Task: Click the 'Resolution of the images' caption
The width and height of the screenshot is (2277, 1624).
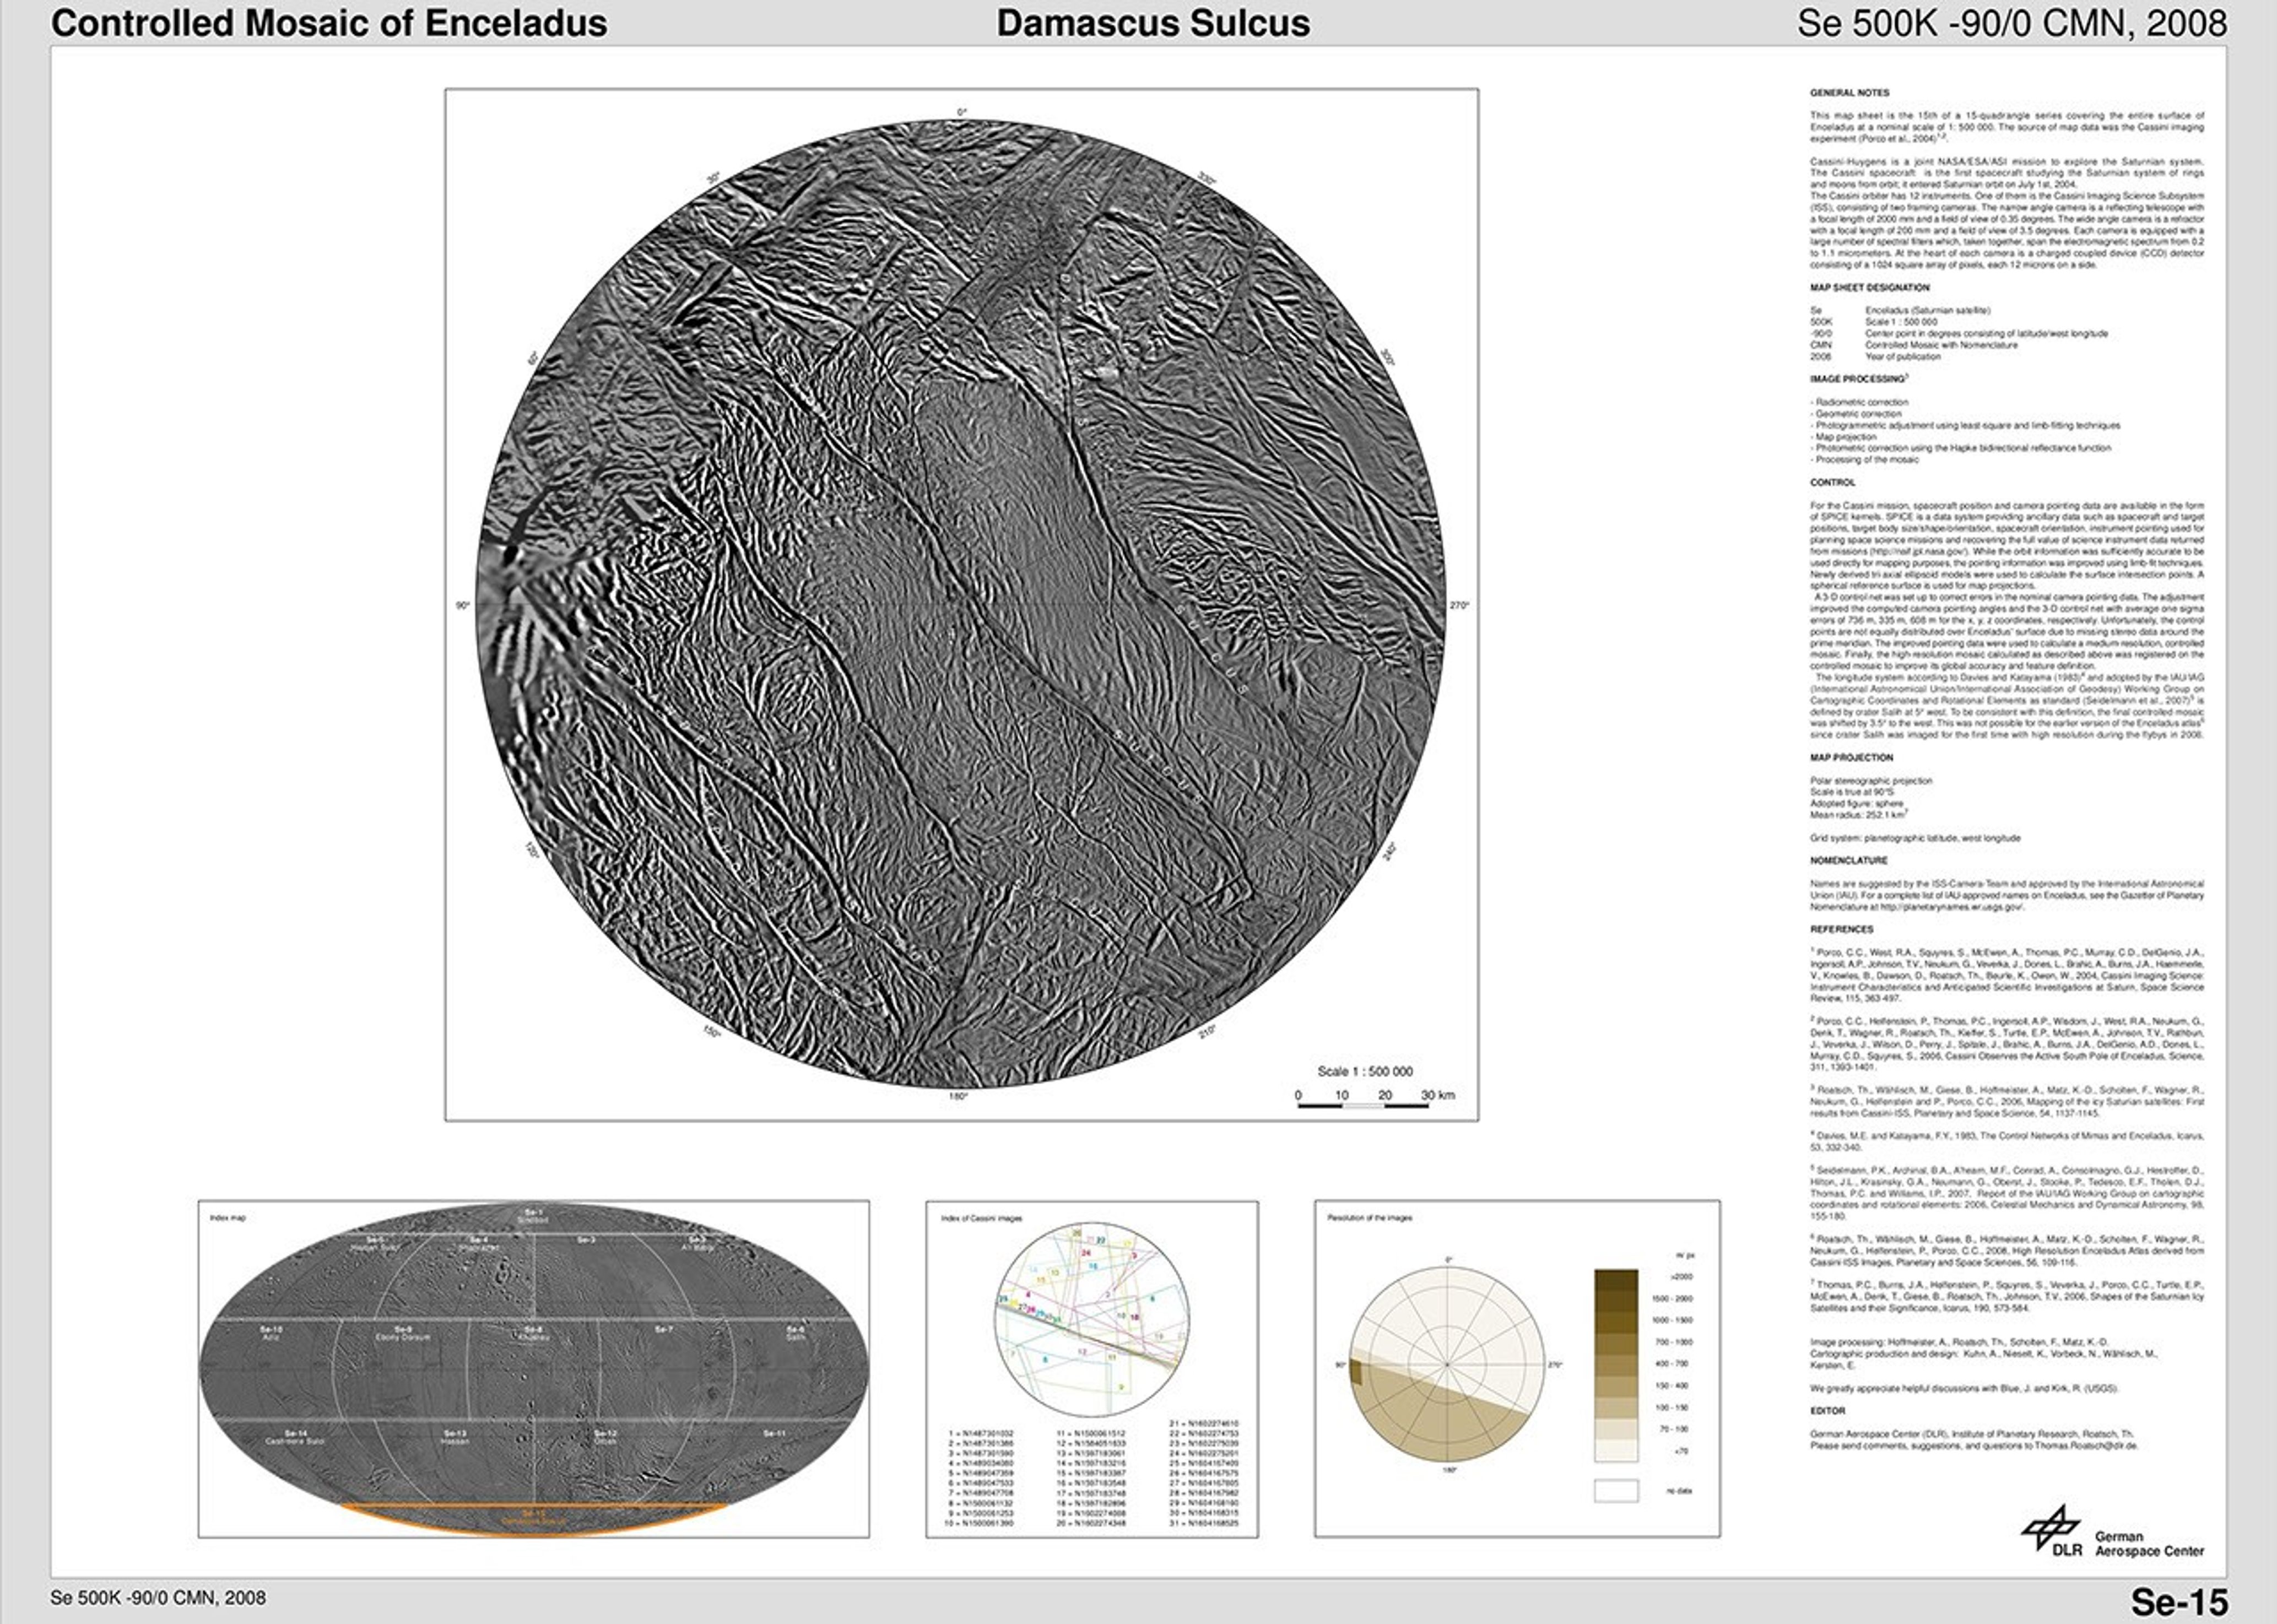Action: [x=1370, y=1218]
